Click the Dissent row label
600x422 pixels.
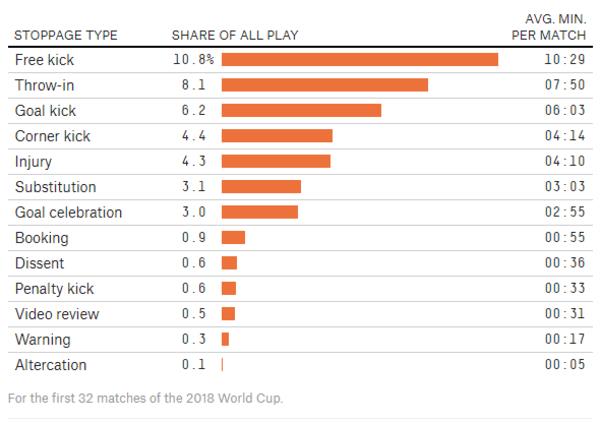coord(40,263)
